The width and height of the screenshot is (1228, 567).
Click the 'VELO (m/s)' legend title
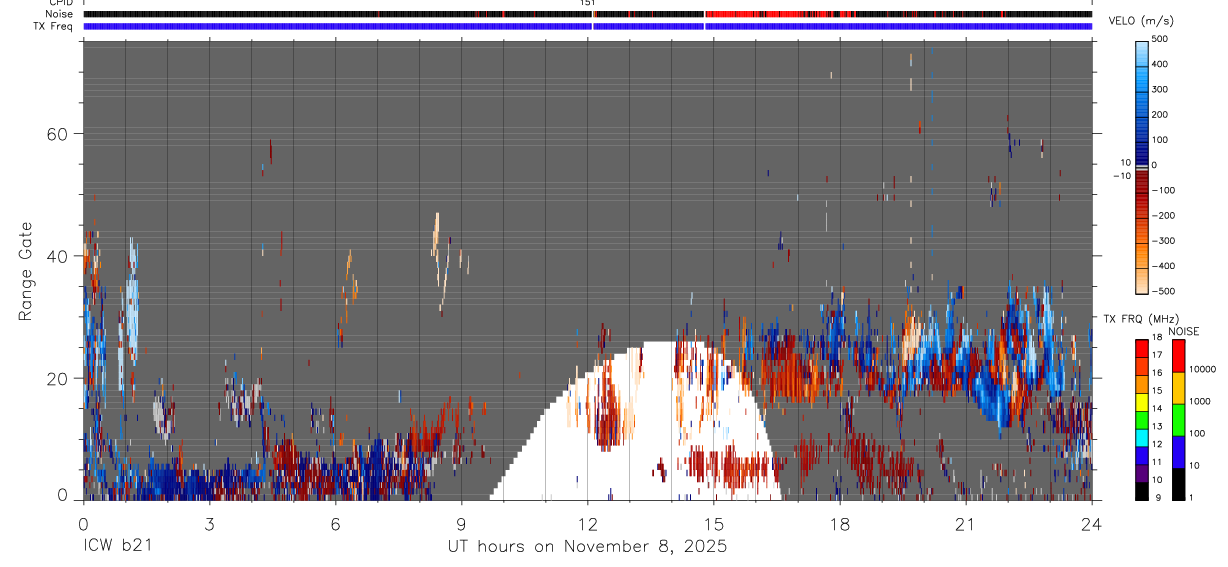tap(1142, 21)
